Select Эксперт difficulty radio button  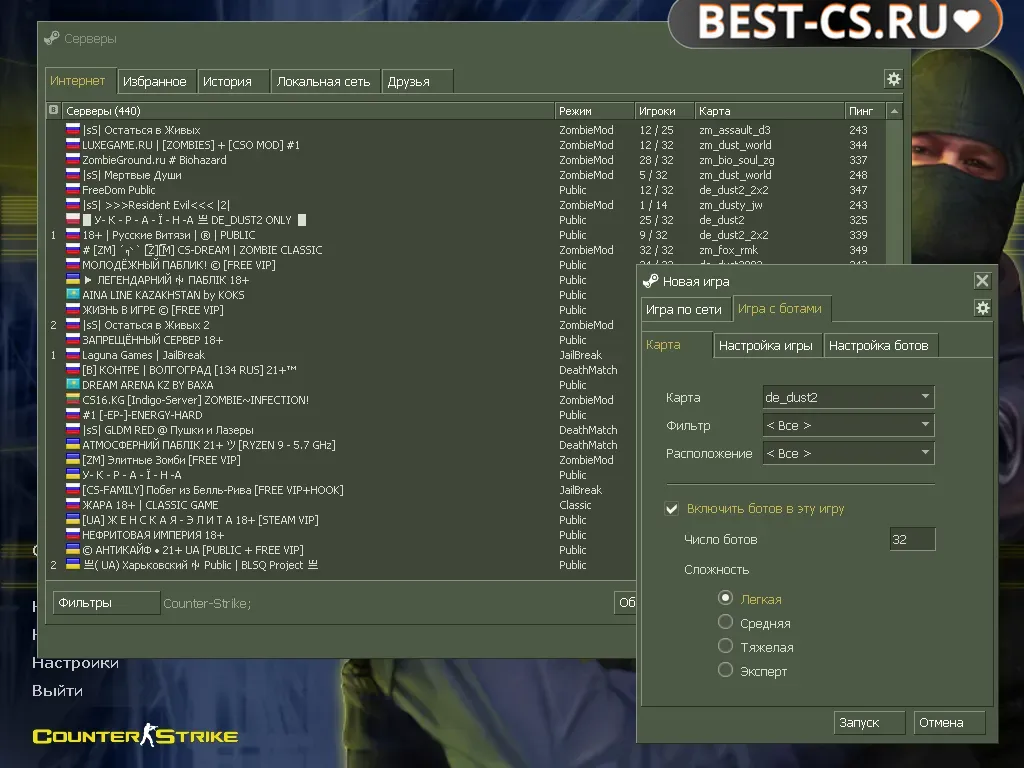coord(725,671)
